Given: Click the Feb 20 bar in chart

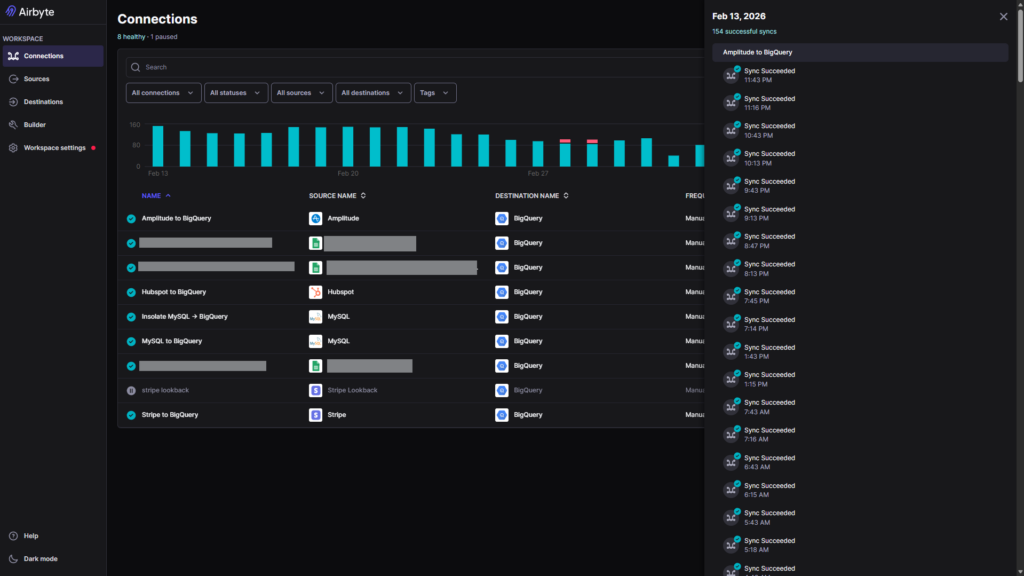Looking at the screenshot, I should (x=347, y=147).
